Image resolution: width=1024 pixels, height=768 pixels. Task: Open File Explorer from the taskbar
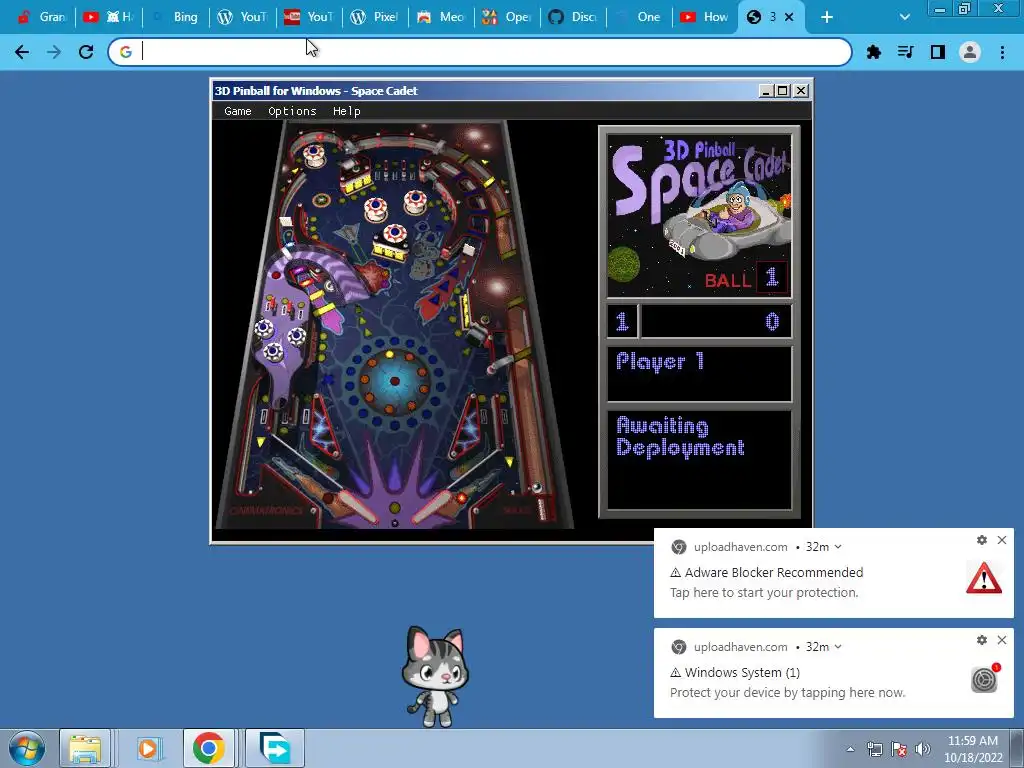click(x=85, y=748)
